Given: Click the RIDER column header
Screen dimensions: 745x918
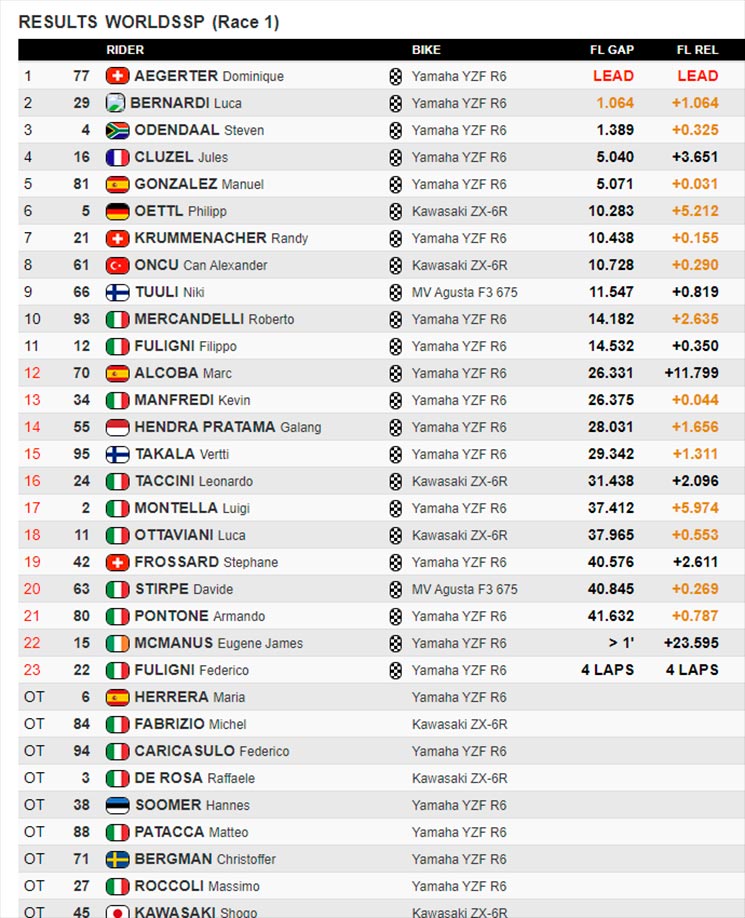Looking at the screenshot, I should [x=125, y=50].
